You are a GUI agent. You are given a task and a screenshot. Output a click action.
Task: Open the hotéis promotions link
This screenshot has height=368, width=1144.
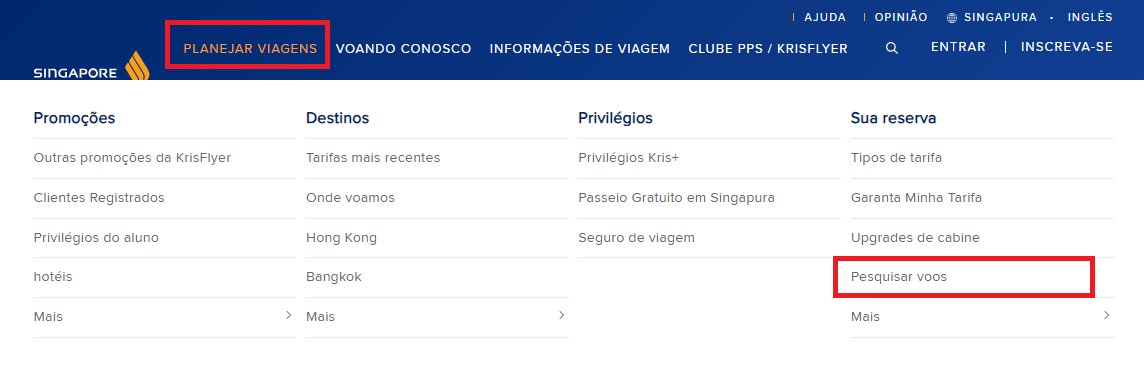(x=53, y=277)
